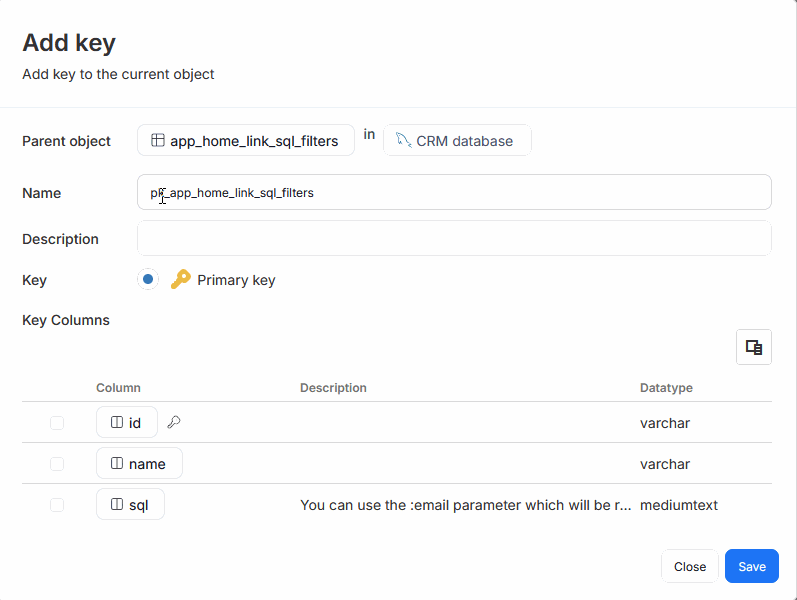Click the column icon in the id chip
The image size is (797, 600).
click(117, 423)
